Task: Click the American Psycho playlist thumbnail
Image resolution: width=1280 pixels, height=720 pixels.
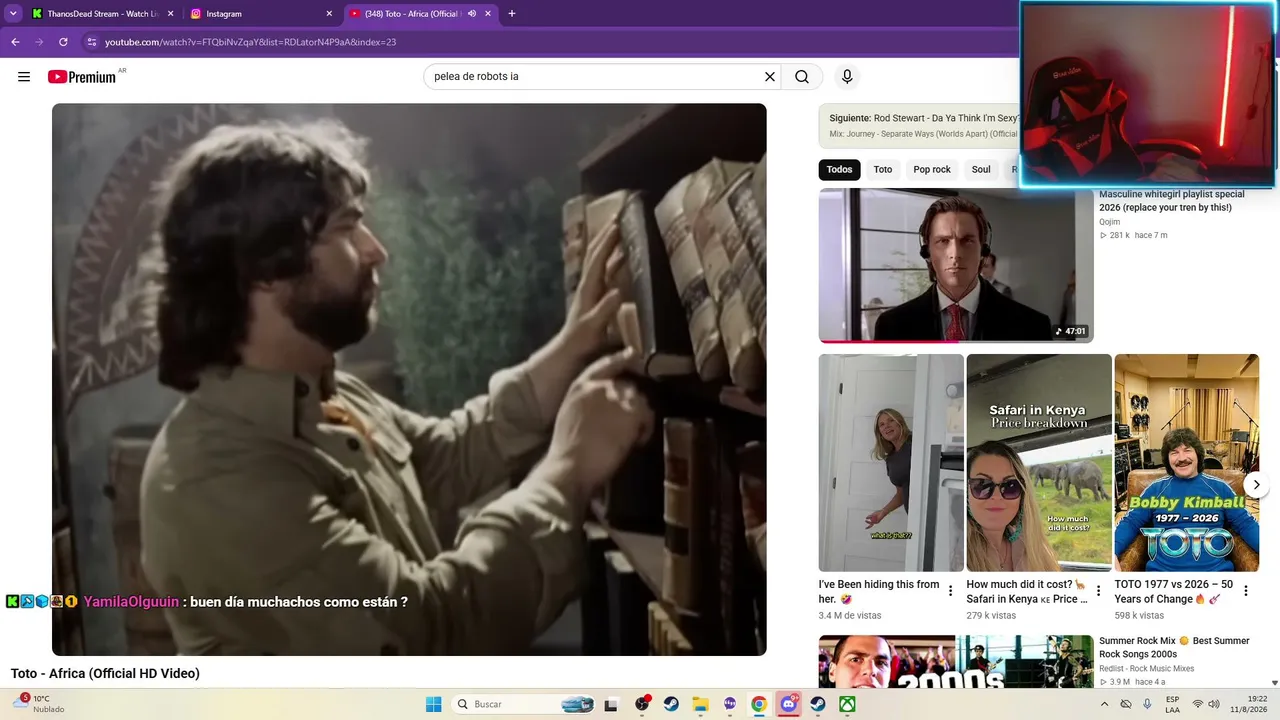Action: tap(956, 265)
